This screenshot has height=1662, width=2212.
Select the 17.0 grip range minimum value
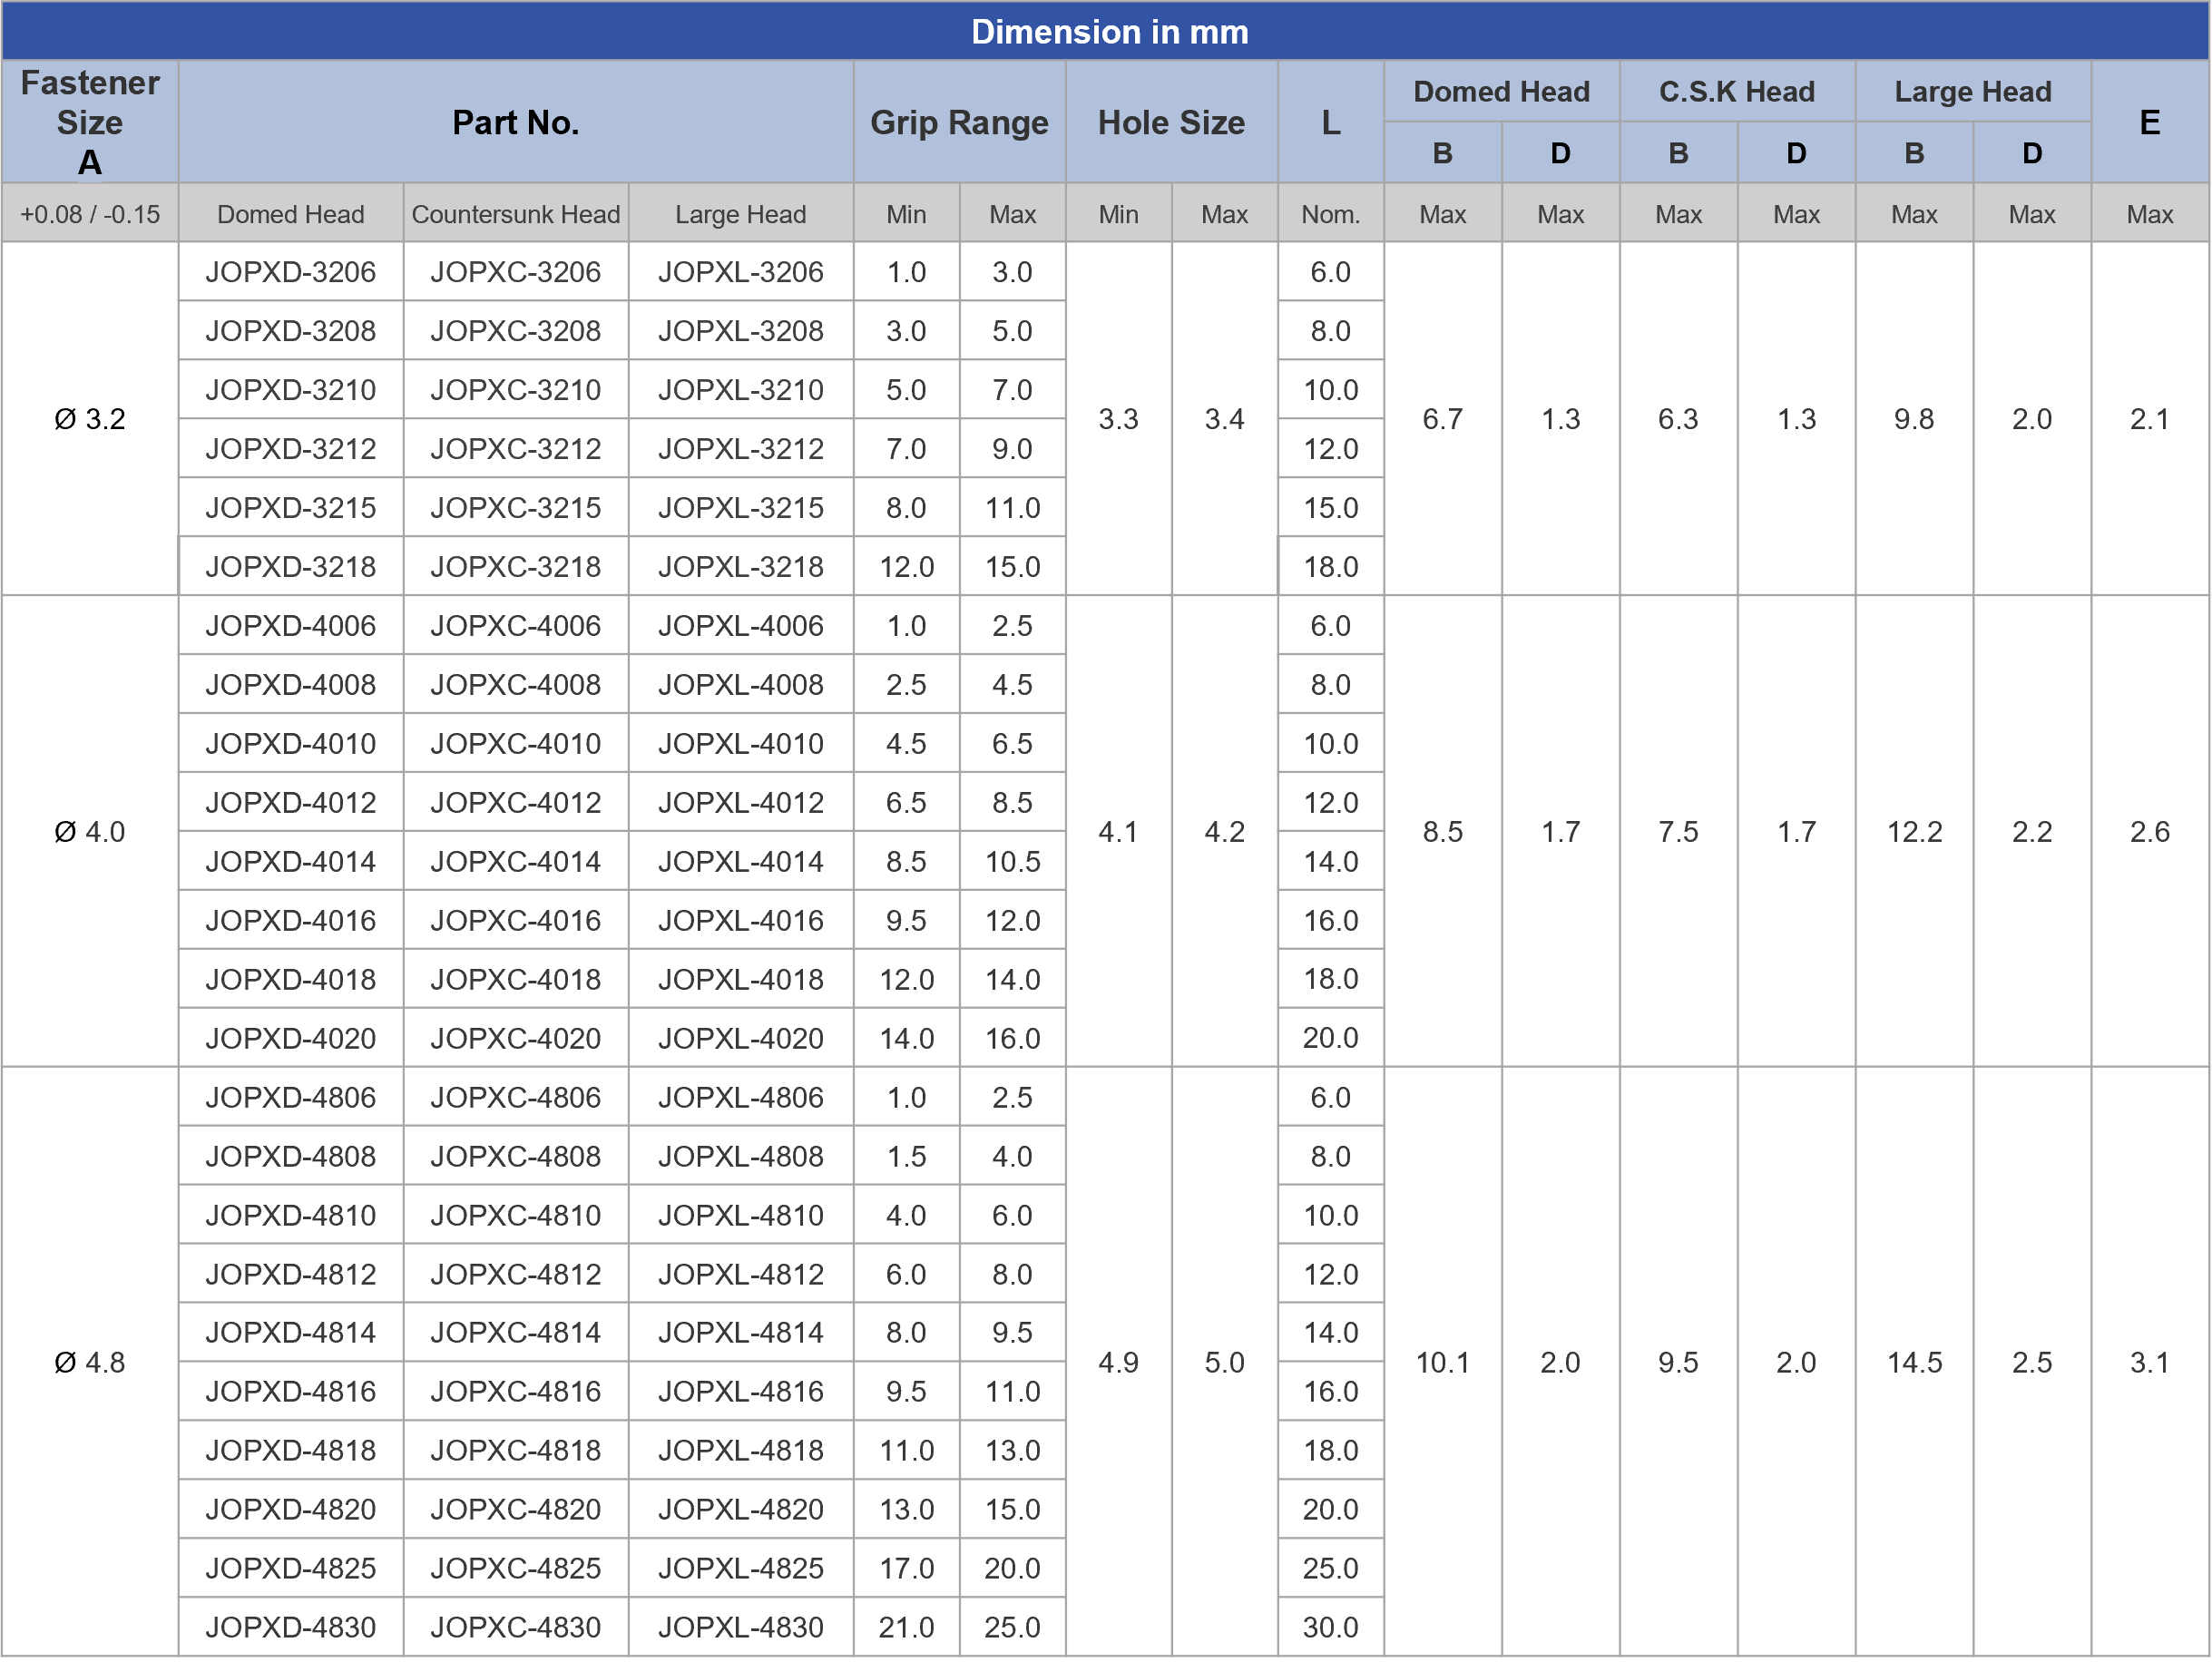coord(907,1569)
